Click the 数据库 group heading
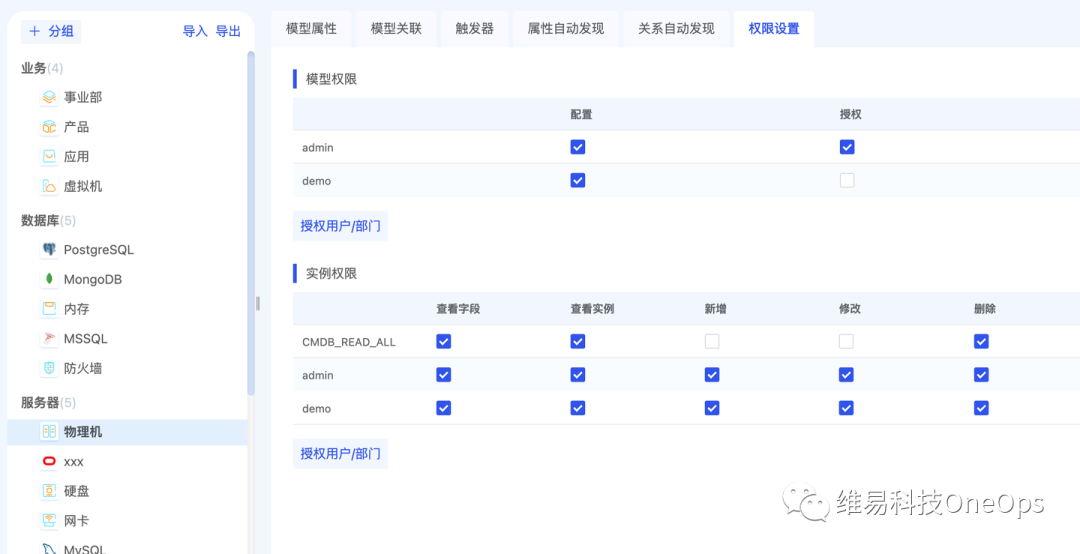Image resolution: width=1080 pixels, height=554 pixels. pos(48,220)
